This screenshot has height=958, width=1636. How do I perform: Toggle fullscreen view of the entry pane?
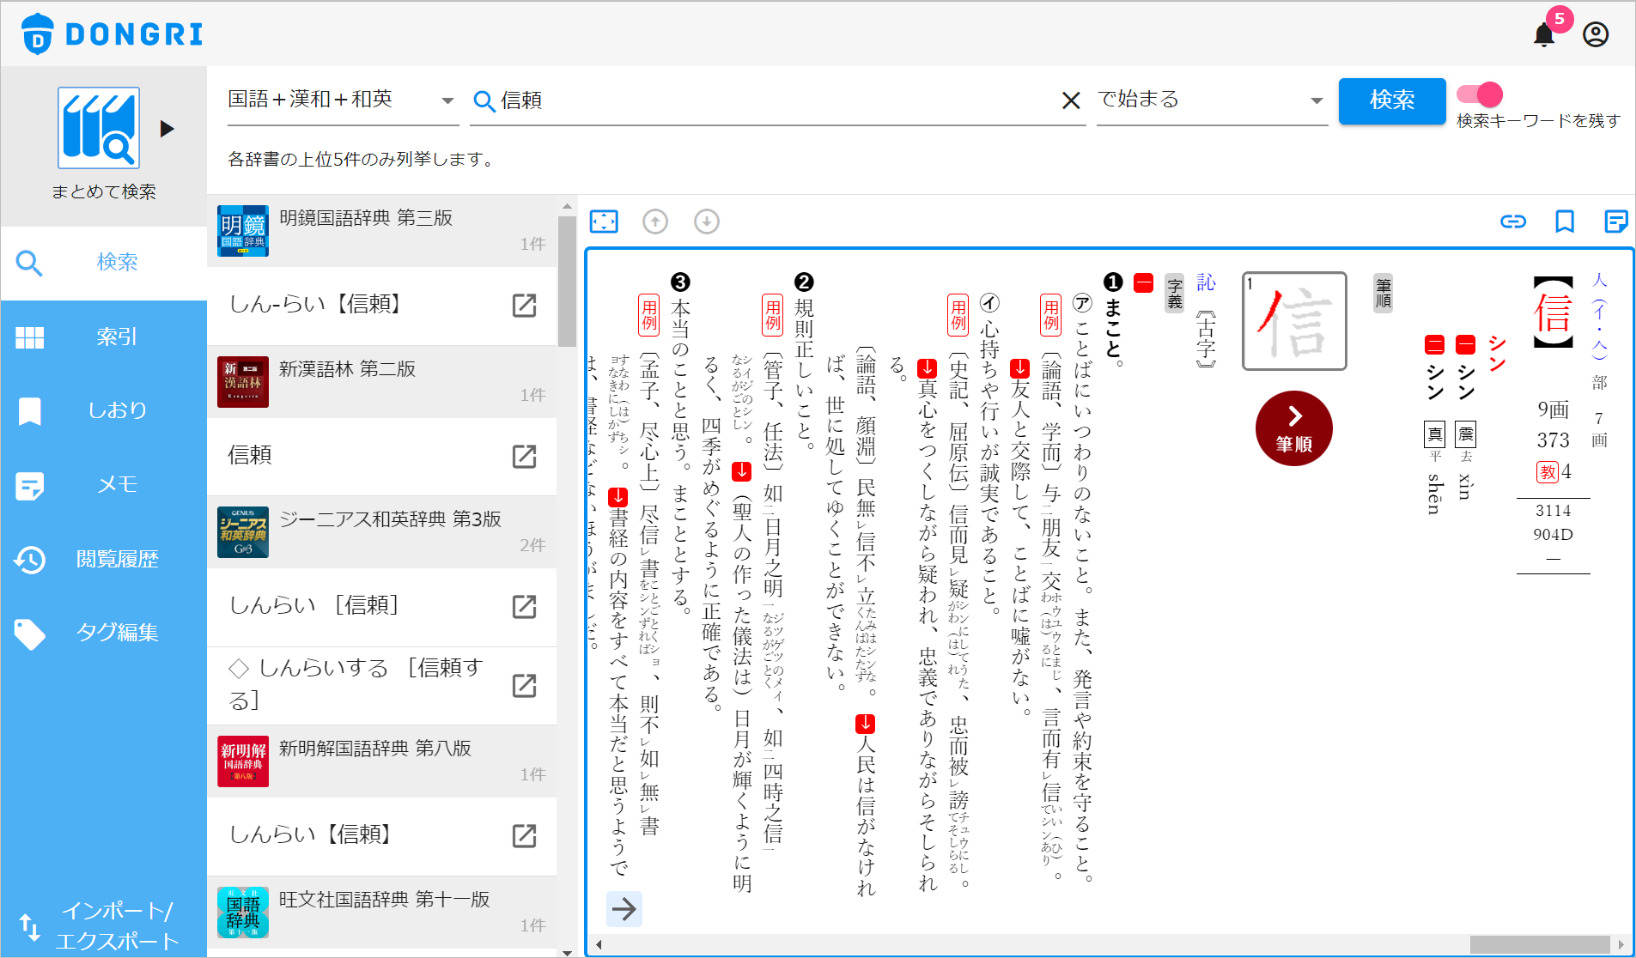(604, 221)
